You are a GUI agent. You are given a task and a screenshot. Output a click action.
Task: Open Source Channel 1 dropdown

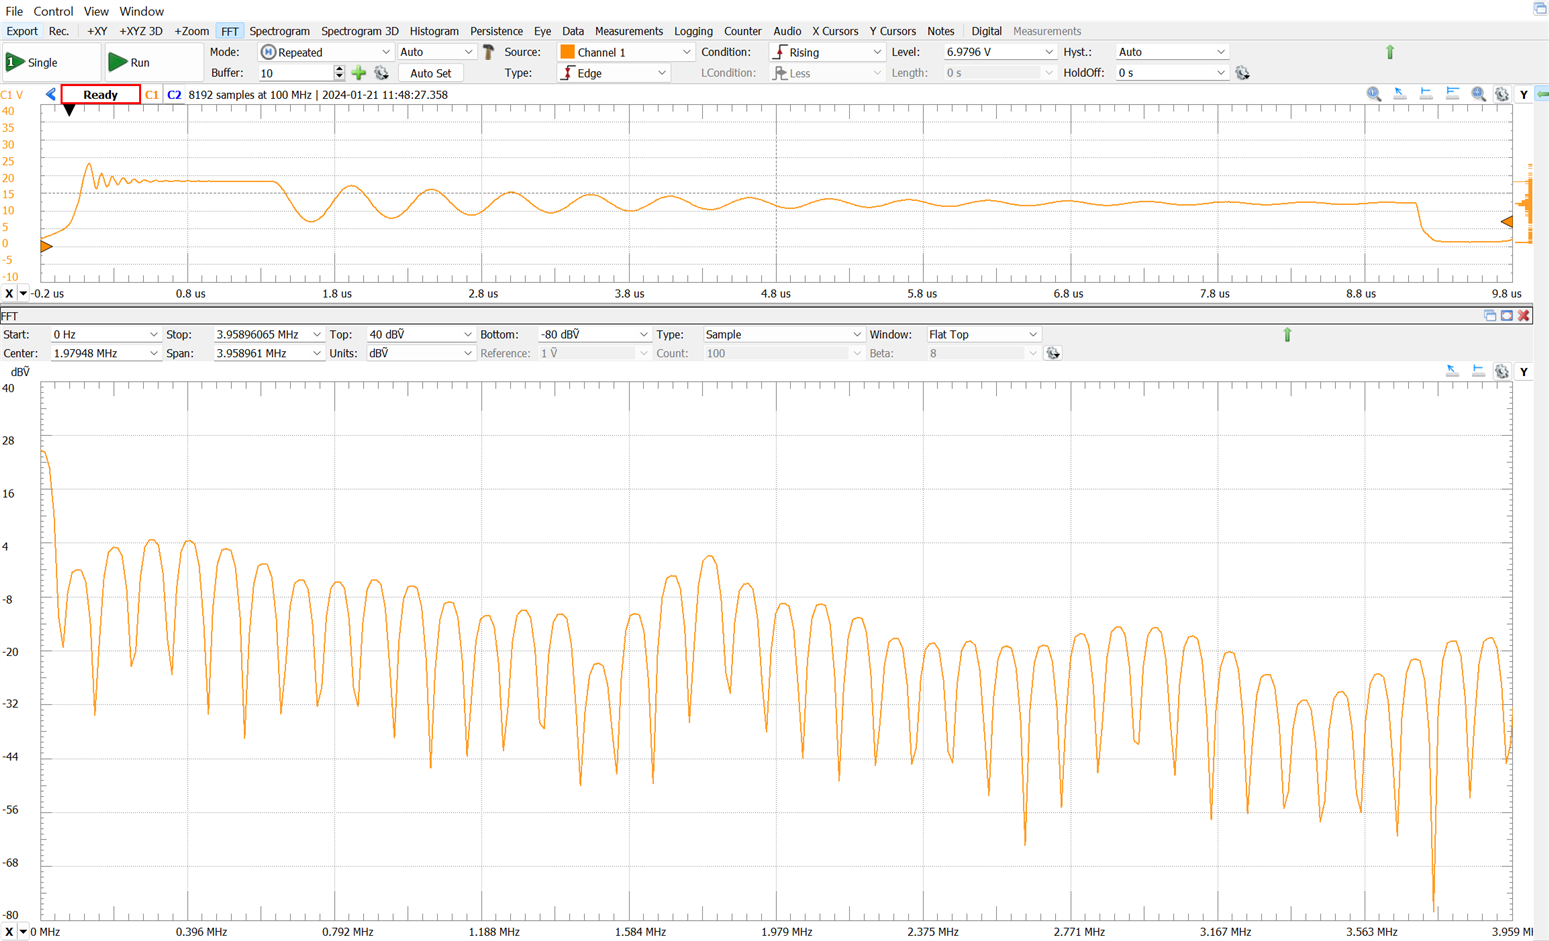[x=625, y=52]
